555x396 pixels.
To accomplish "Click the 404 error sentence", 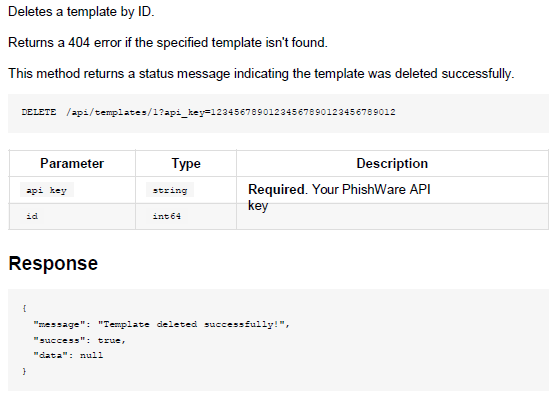I will click(x=168, y=42).
